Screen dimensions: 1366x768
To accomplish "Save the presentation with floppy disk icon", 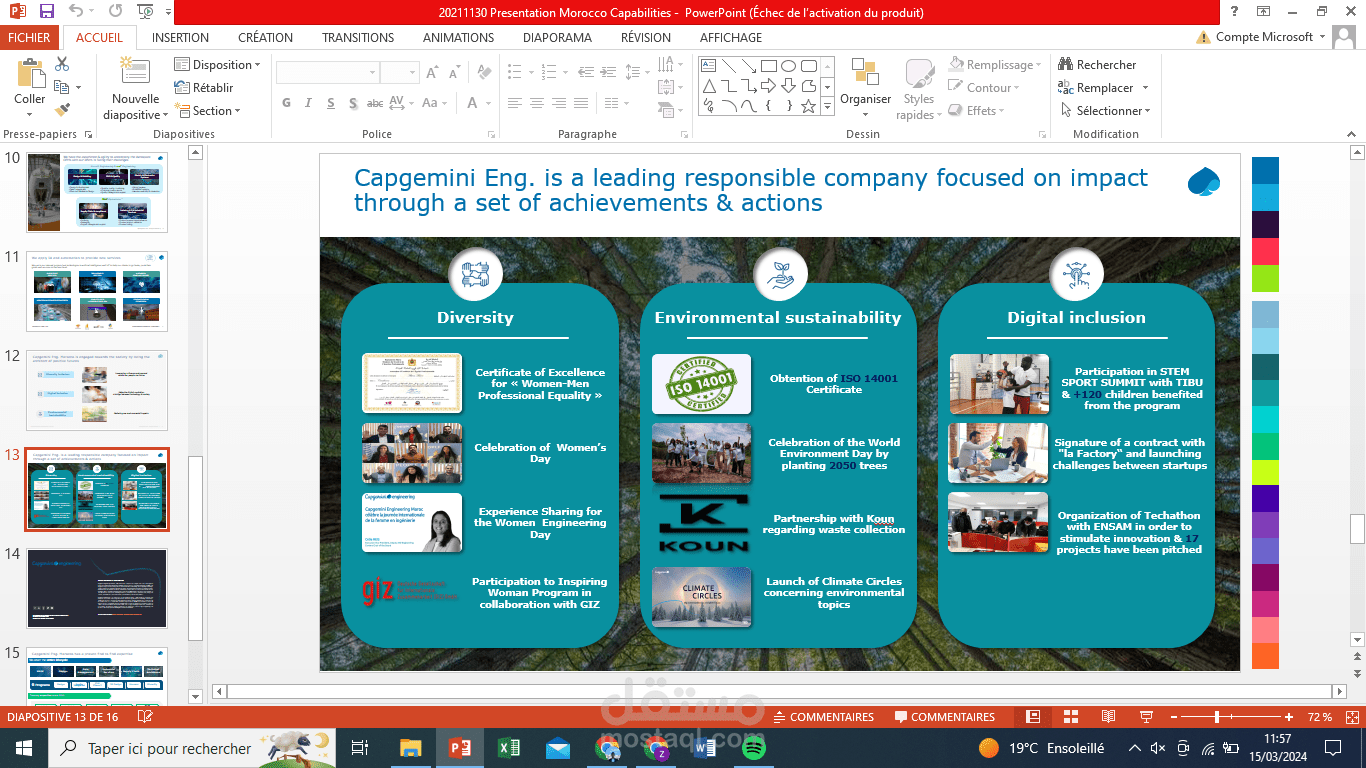I will click(x=47, y=12).
